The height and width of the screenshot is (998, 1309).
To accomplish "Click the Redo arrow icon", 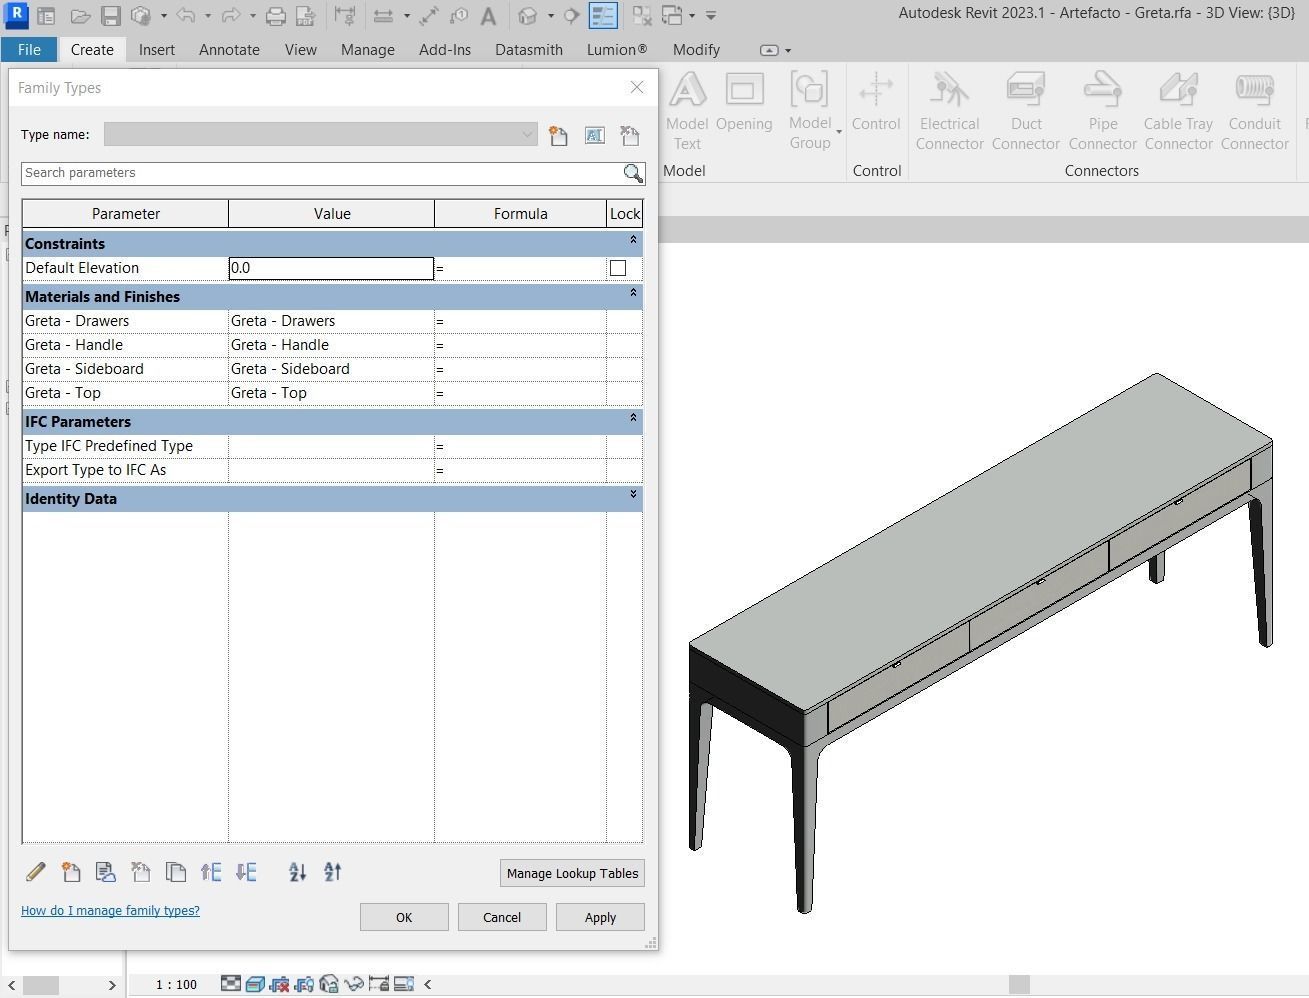I will [230, 16].
